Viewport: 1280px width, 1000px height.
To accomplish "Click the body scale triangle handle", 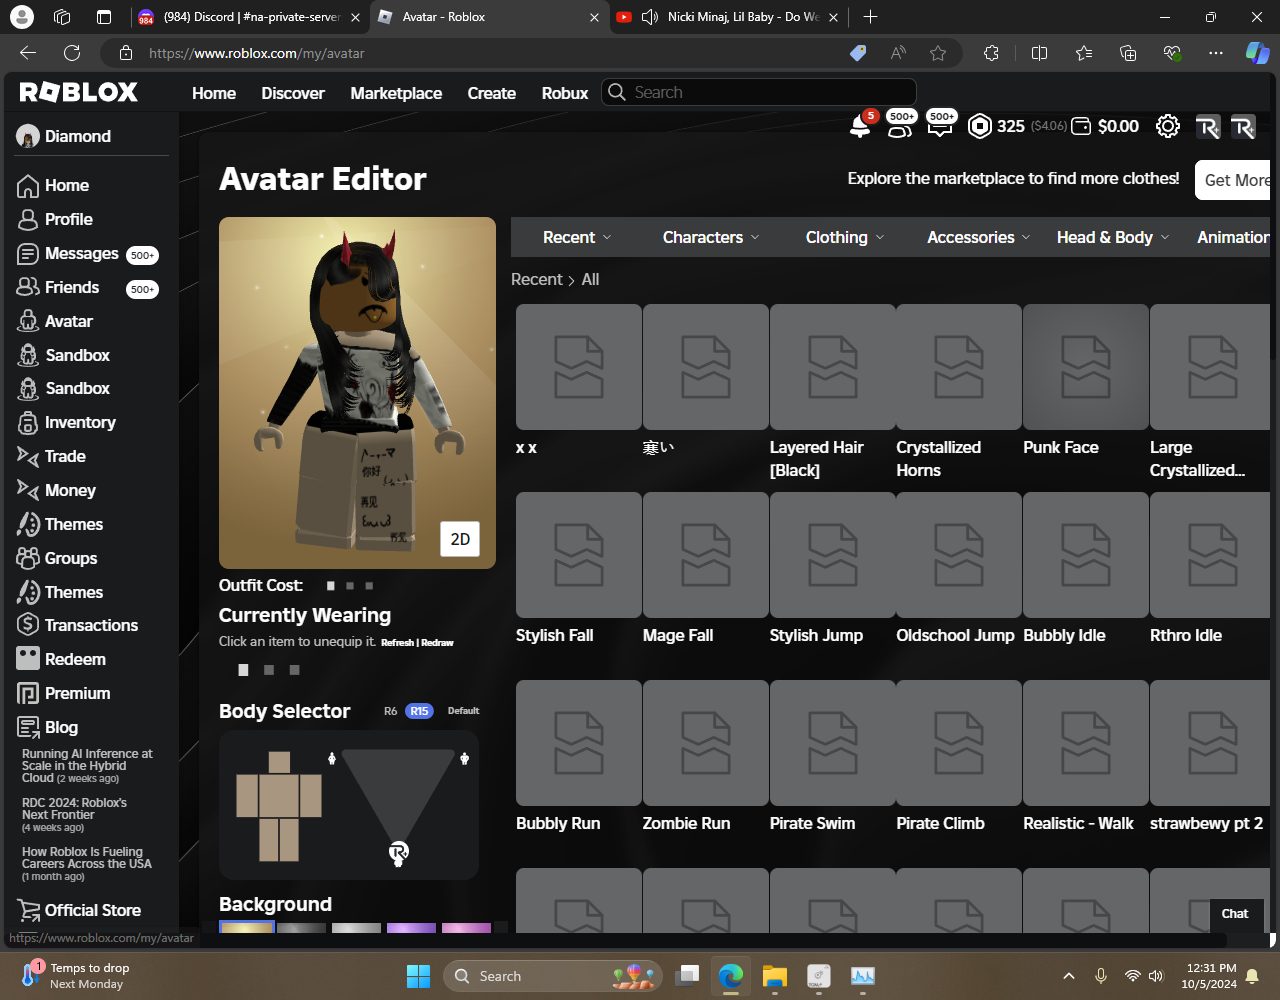I will pyautogui.click(x=398, y=853).
